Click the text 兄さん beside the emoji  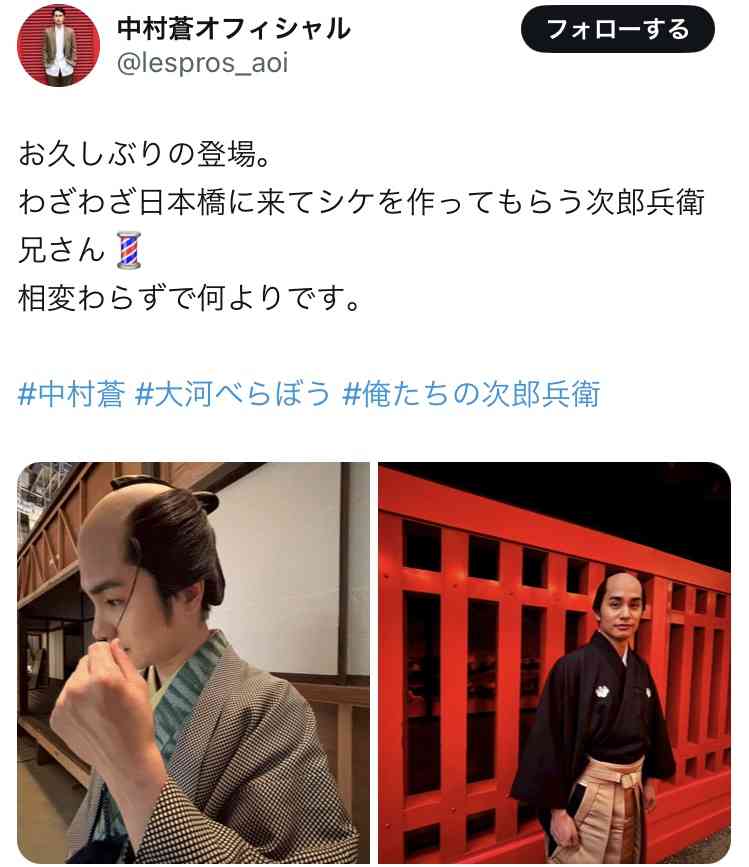pyautogui.click(x=62, y=250)
